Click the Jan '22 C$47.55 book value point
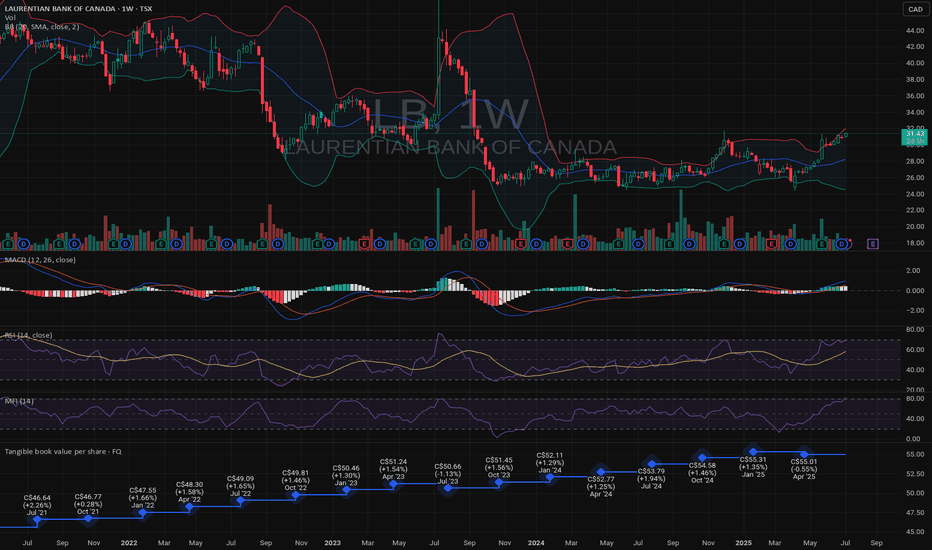932x550 pixels. (x=143, y=513)
